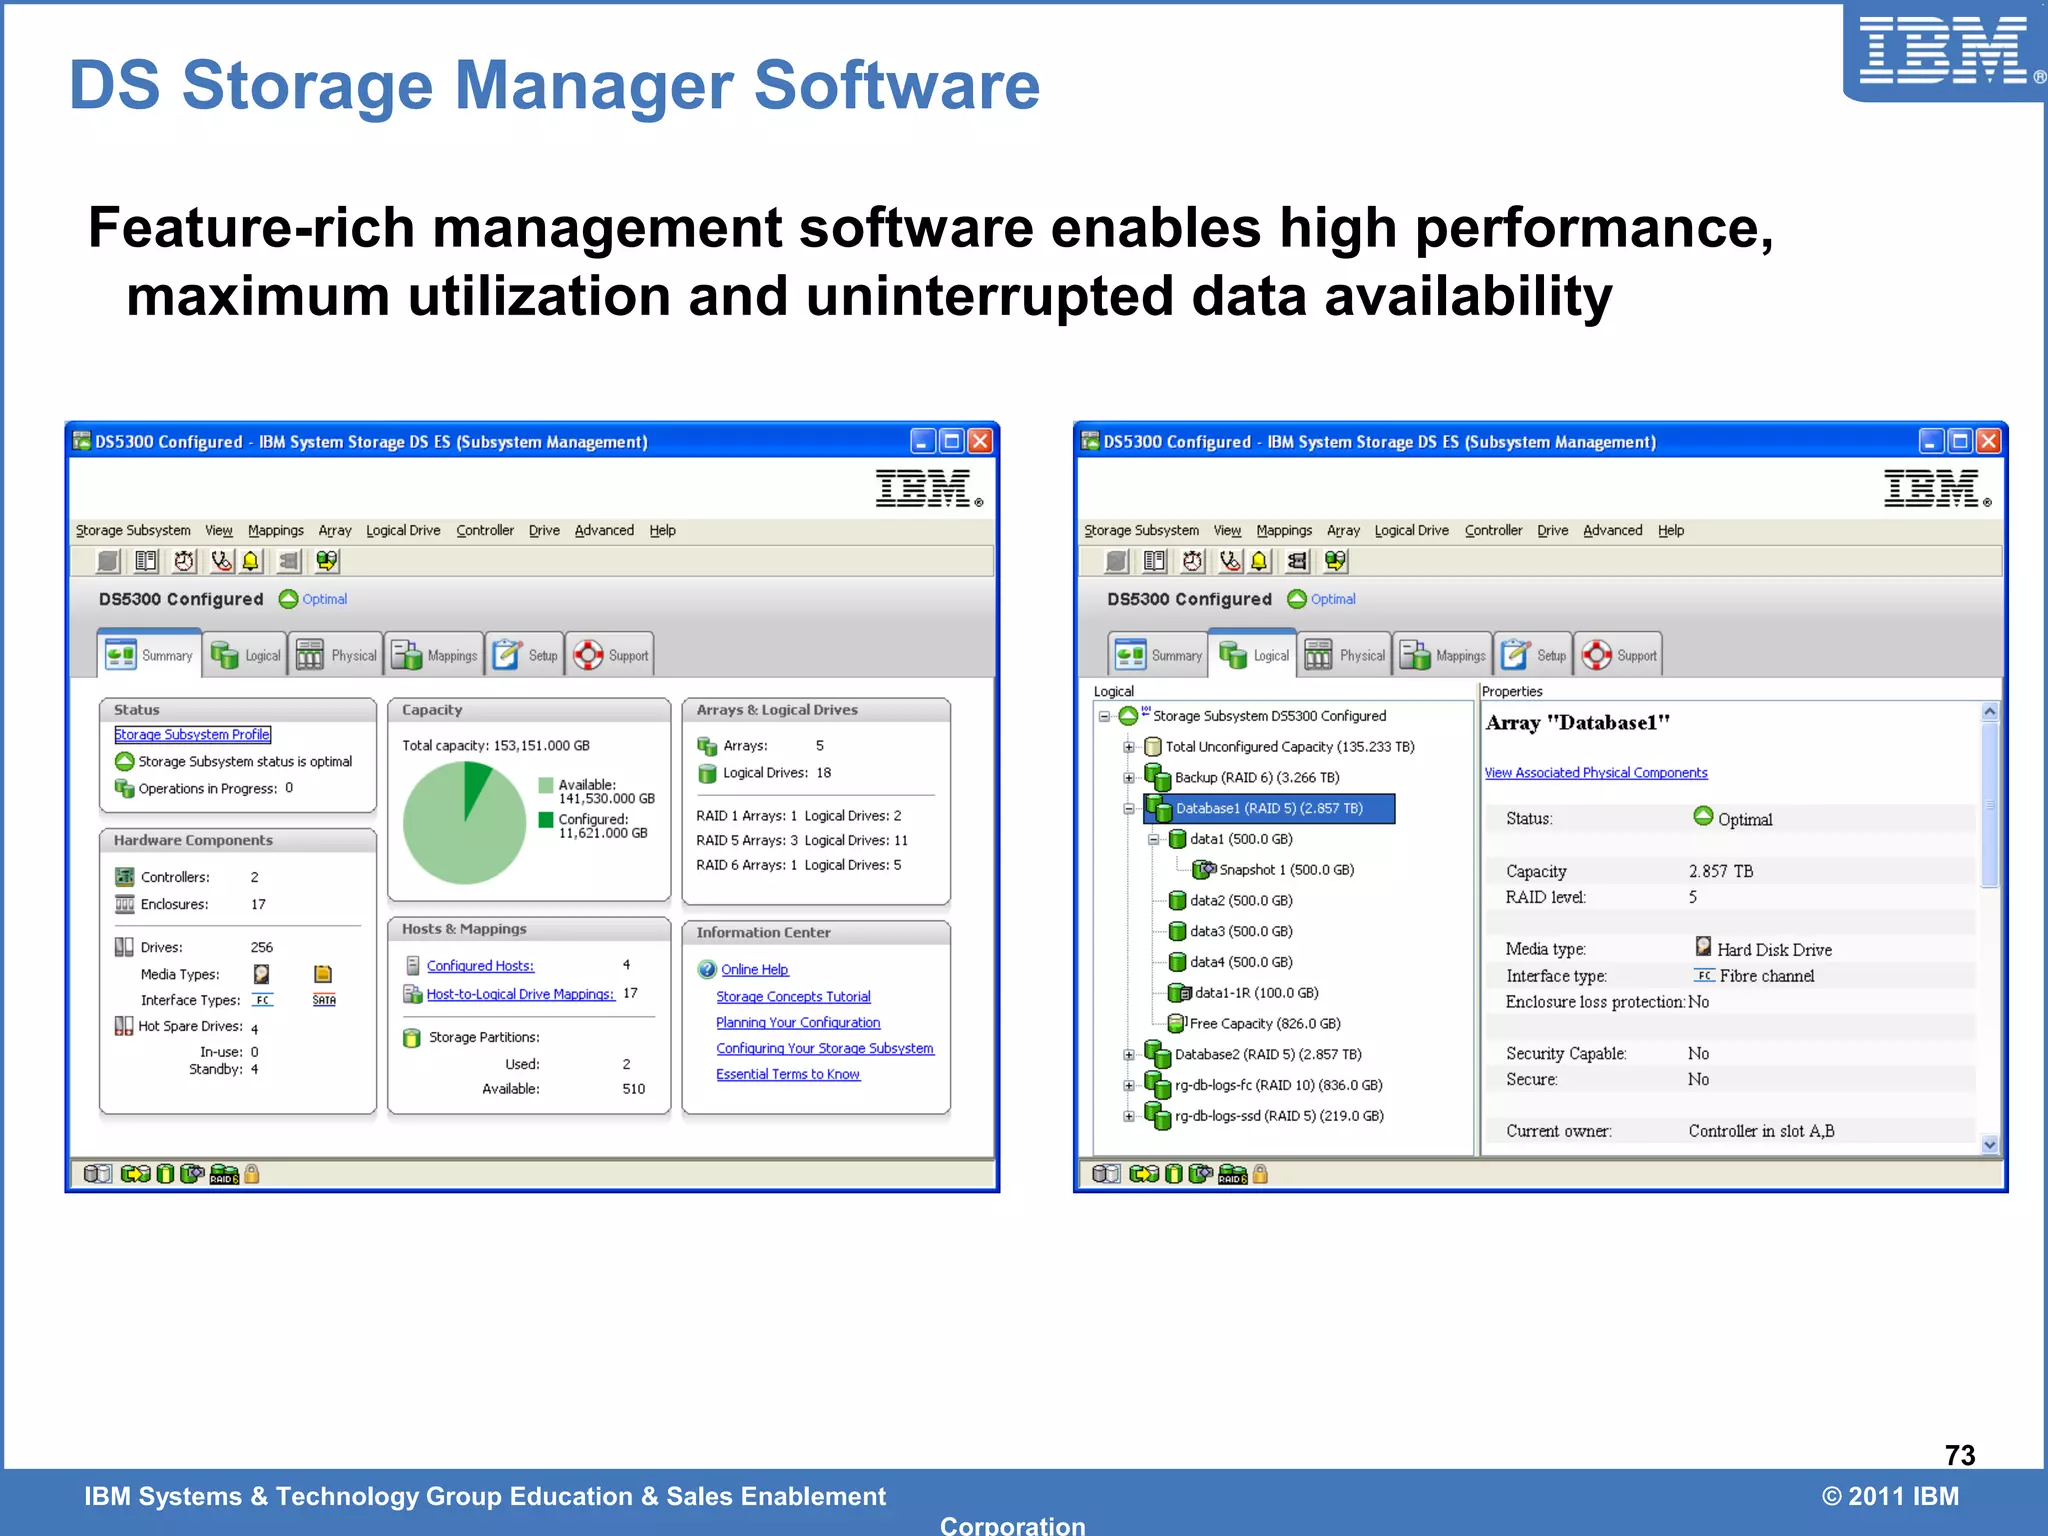The image size is (2048, 1536).
Task: Collapse the data1 (500.0 GB) logical drive node
Action: point(1153,839)
